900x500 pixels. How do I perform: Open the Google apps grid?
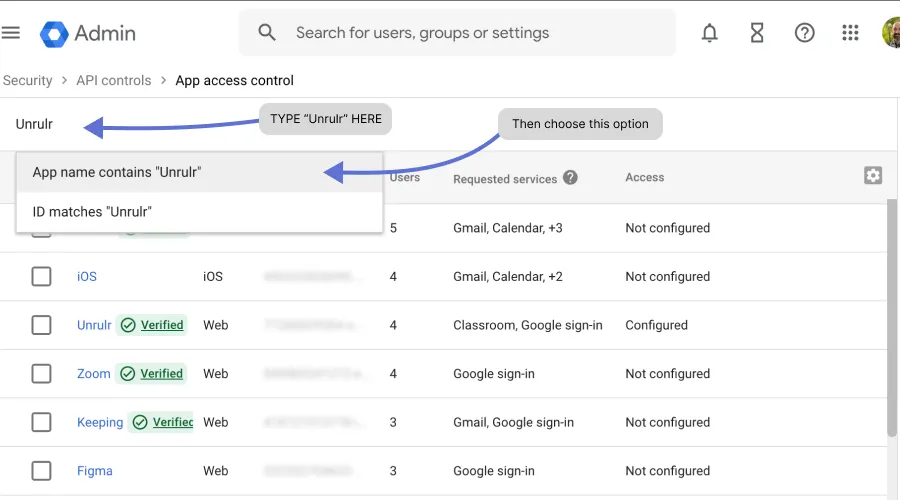click(x=850, y=33)
